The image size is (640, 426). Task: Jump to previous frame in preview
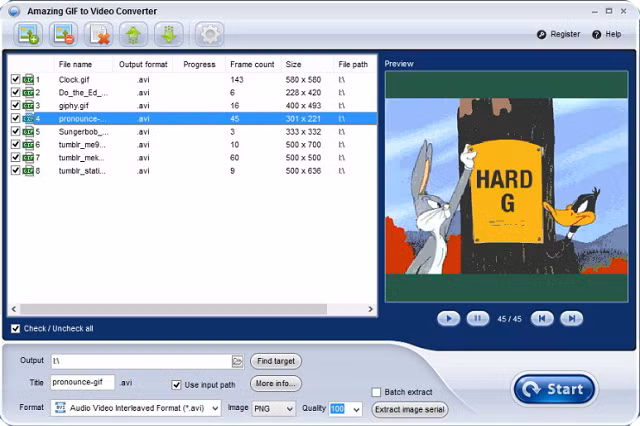542,318
